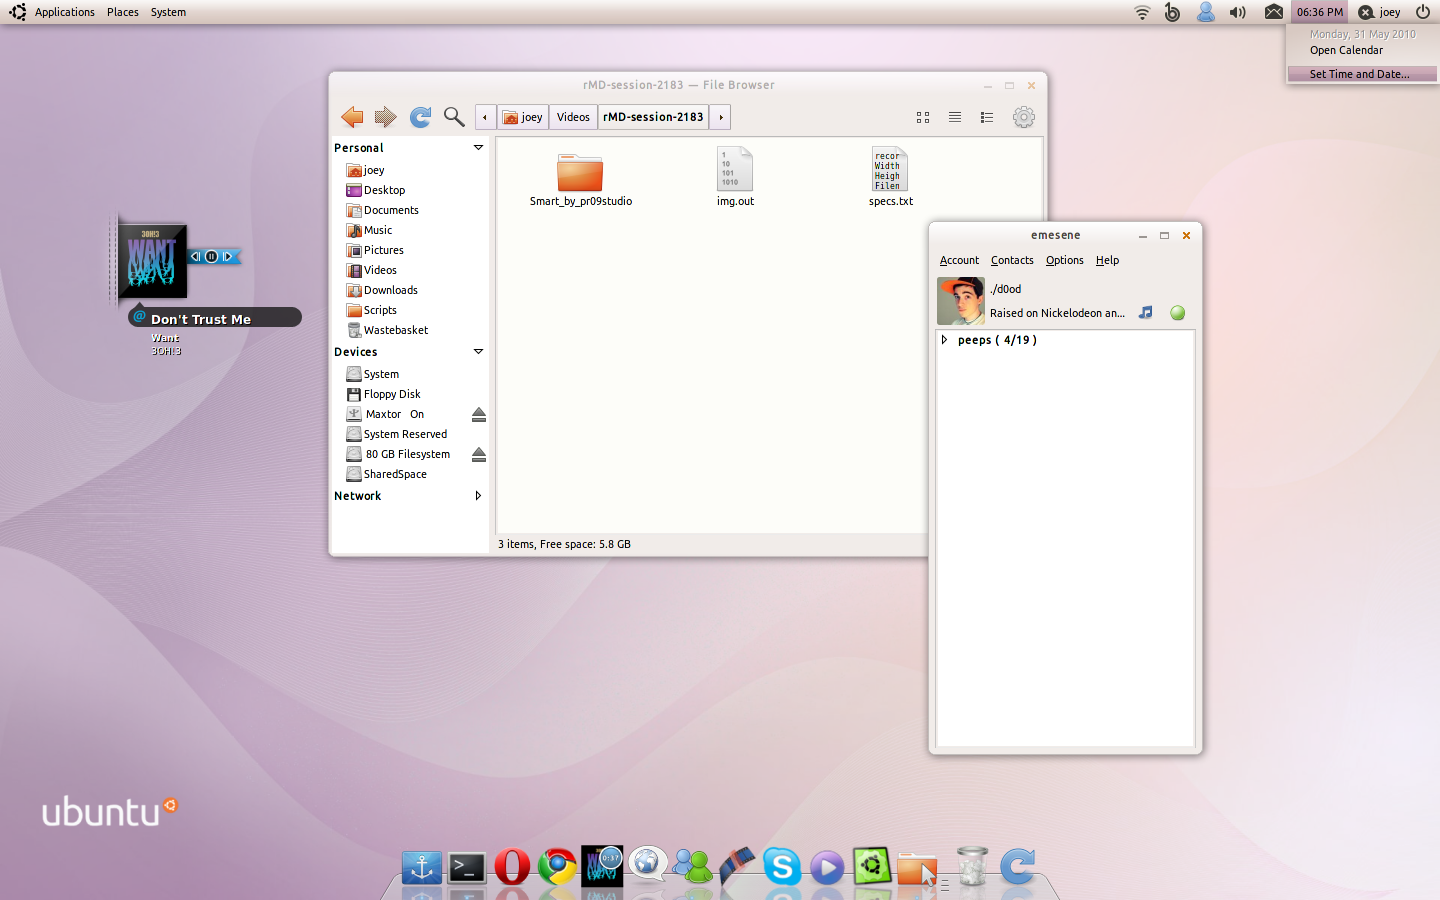Screen dimensions: 1440x900
Task: Expand the Network section
Action: click(x=478, y=496)
